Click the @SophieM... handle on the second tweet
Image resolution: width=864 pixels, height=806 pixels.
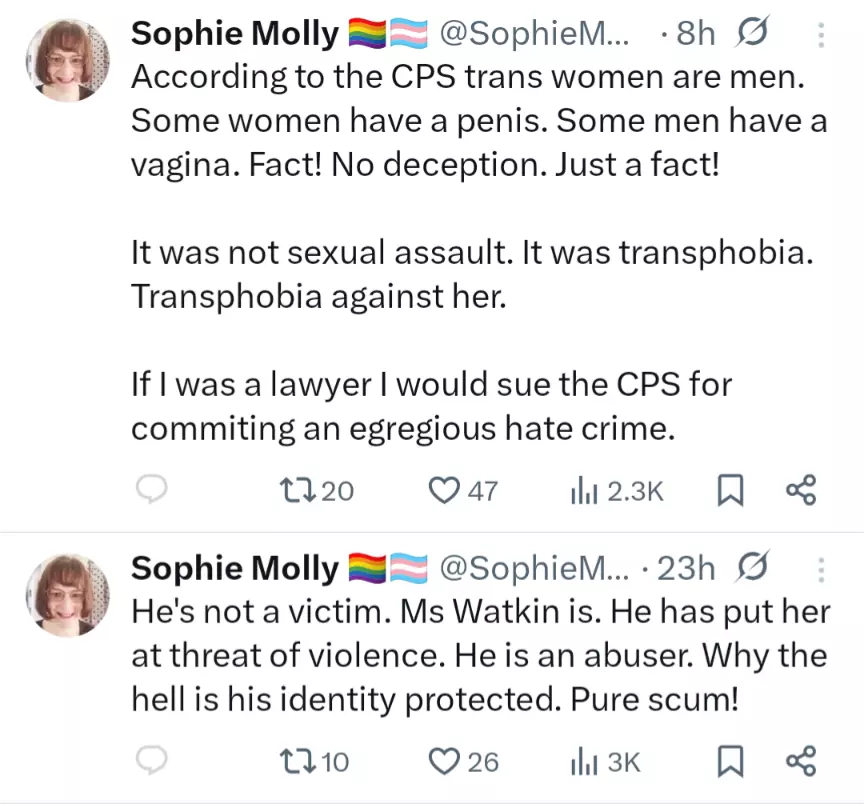pyautogui.click(x=534, y=569)
